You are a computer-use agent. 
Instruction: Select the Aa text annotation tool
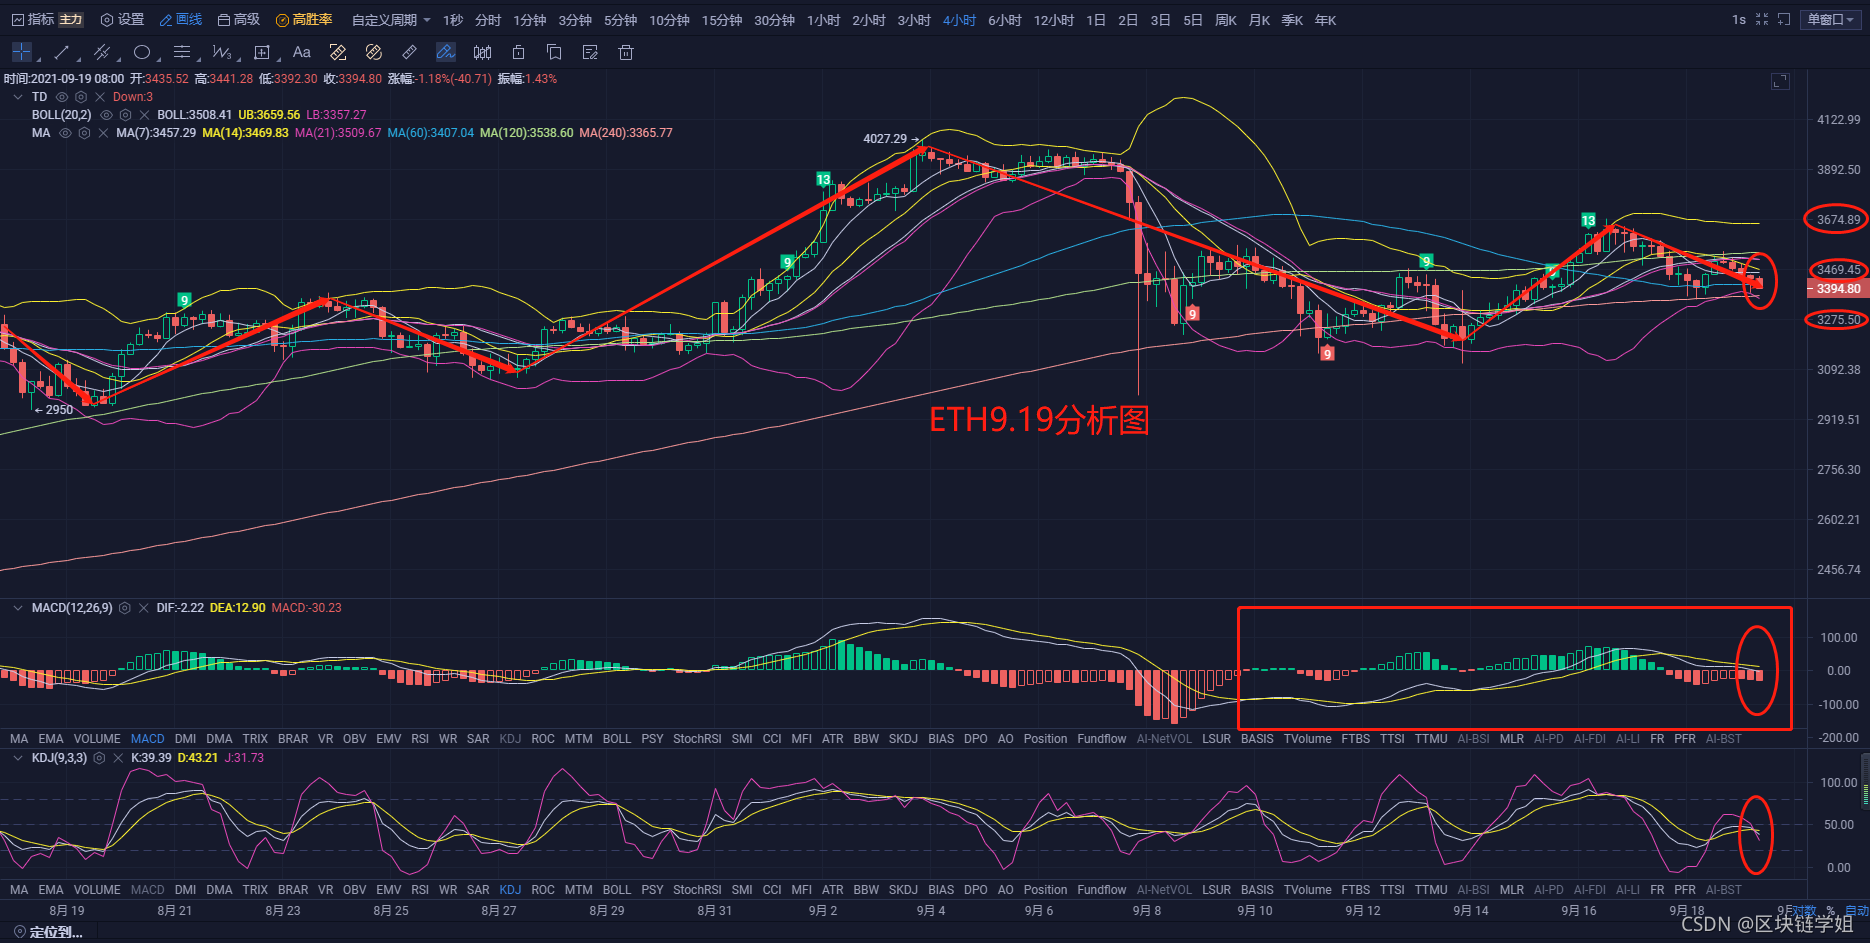pos(302,52)
